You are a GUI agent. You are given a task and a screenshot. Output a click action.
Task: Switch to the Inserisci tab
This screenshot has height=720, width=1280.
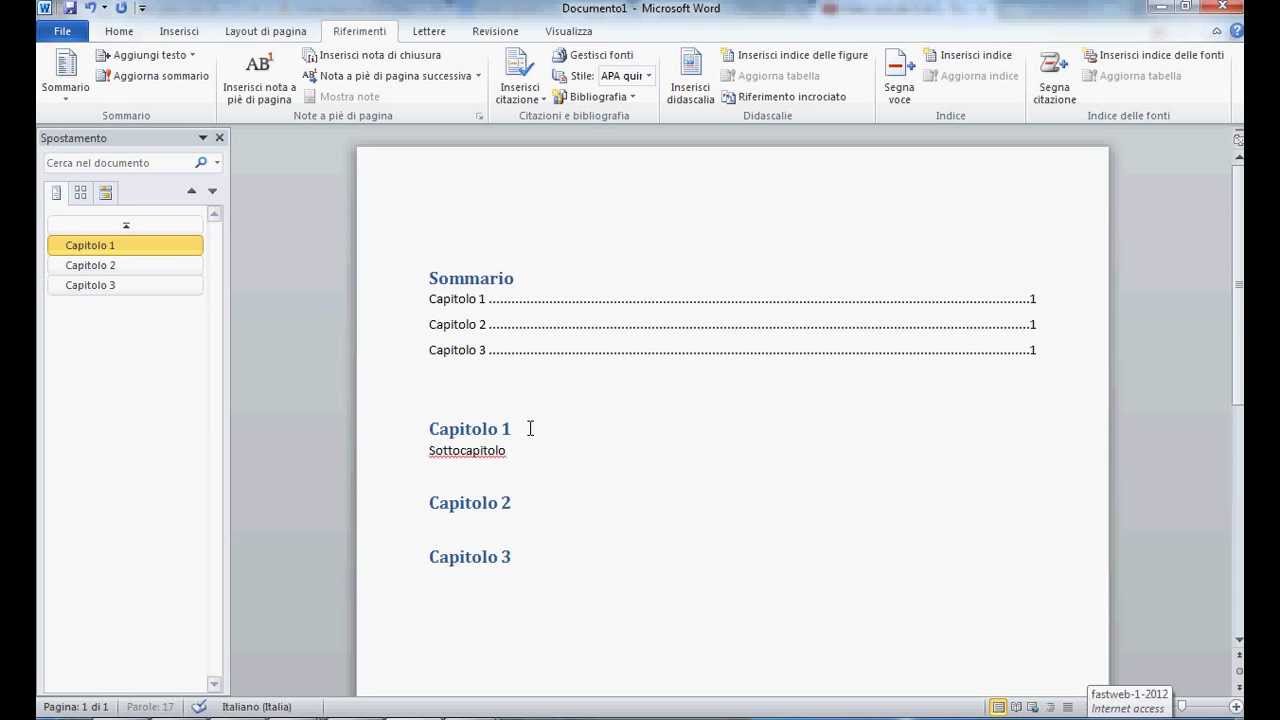(x=179, y=31)
